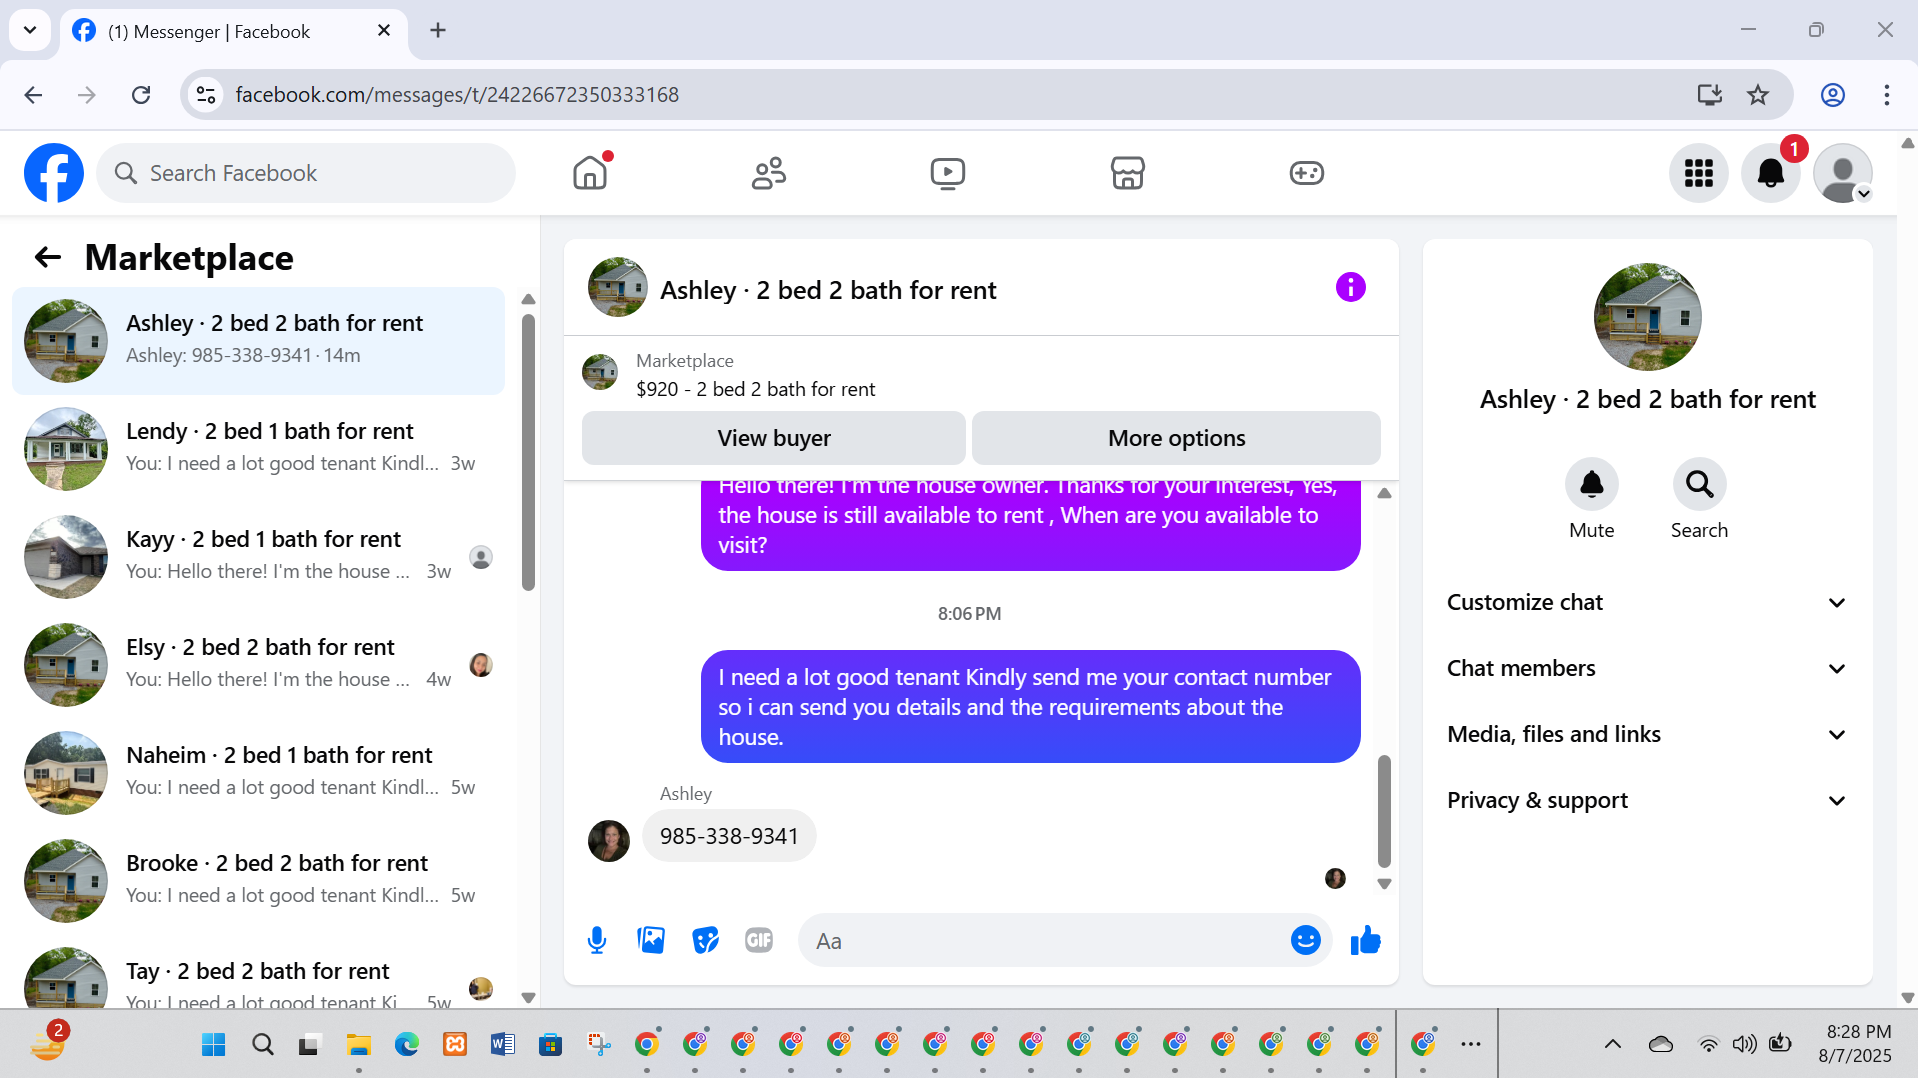Go to Home feed icon

[x=590, y=173]
